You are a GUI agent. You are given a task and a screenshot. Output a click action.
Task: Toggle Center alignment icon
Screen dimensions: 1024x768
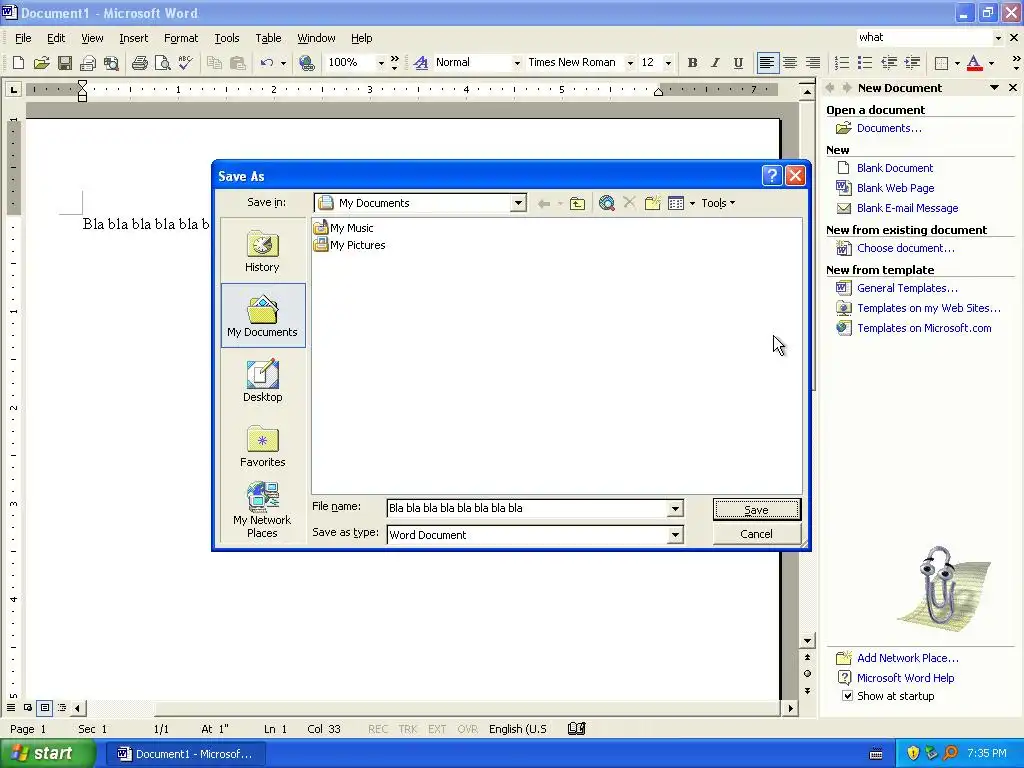pos(790,63)
